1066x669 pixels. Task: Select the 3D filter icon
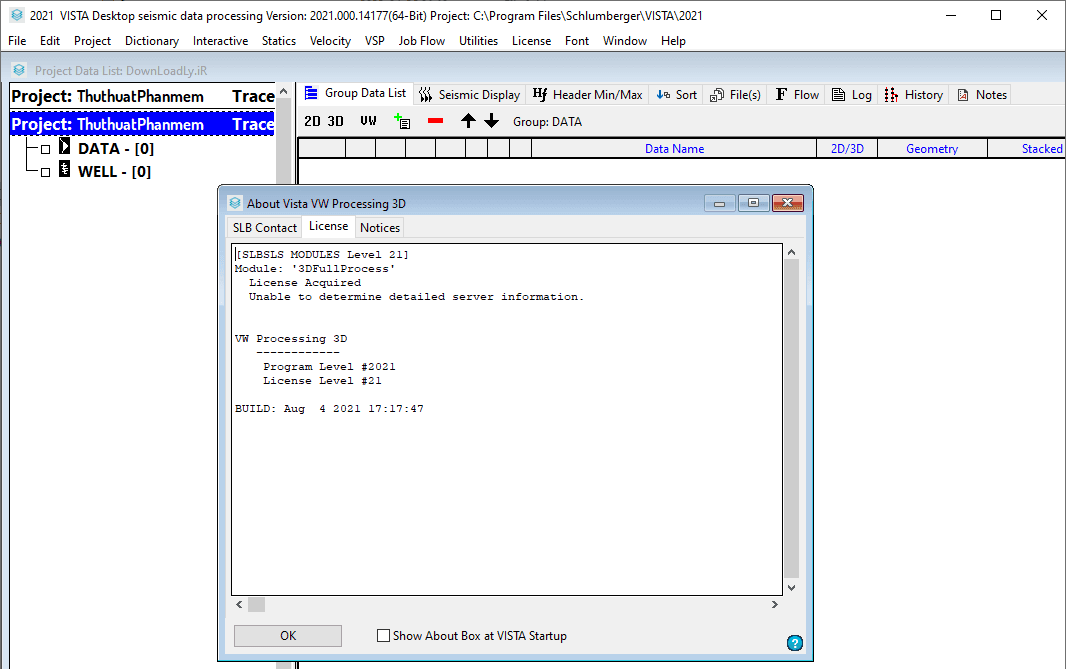point(336,121)
